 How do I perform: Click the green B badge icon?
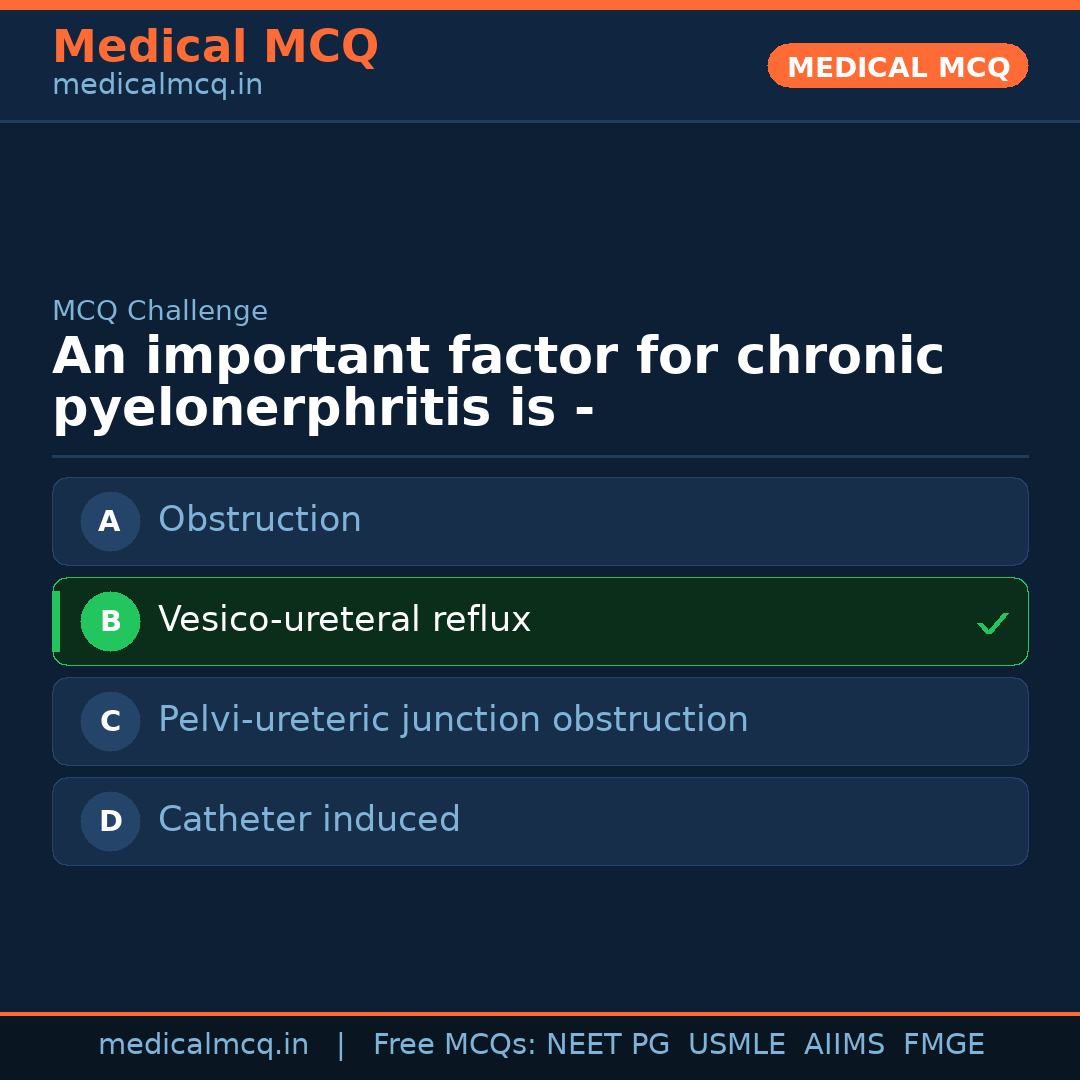pyautogui.click(x=110, y=621)
